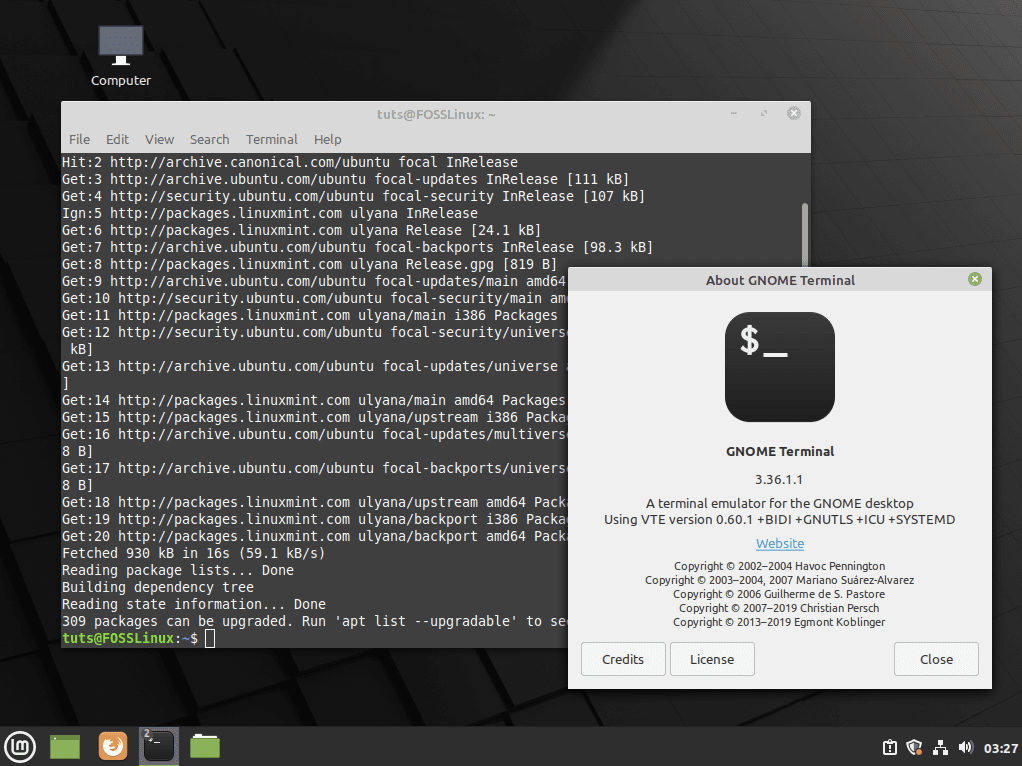Screen dimensions: 1022x766
Task: Open the View menu to toggle fullscreen
Action: (158, 139)
